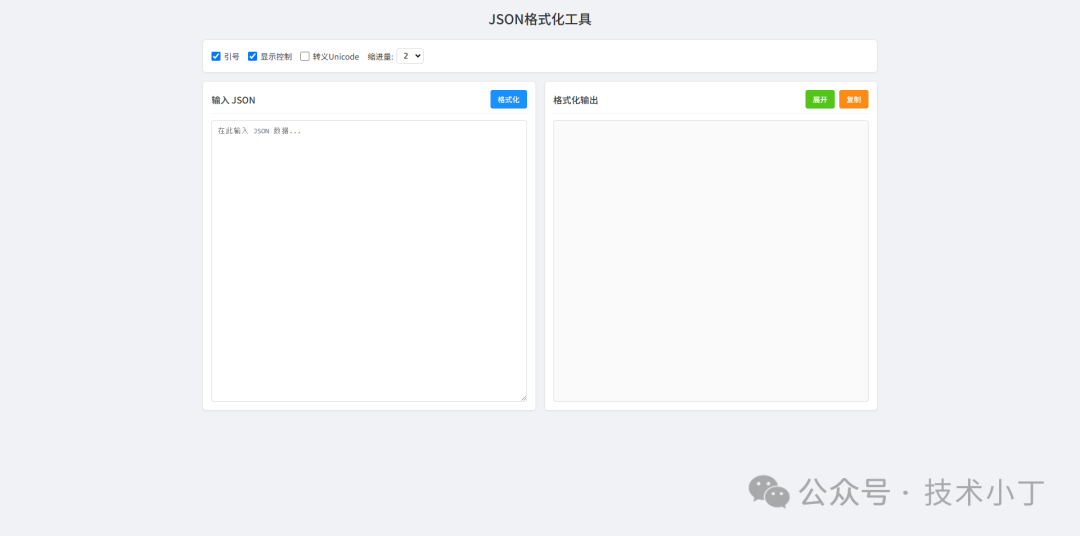Toggle the 引号 checkbox
This screenshot has width=1080, height=536.
[216, 56]
